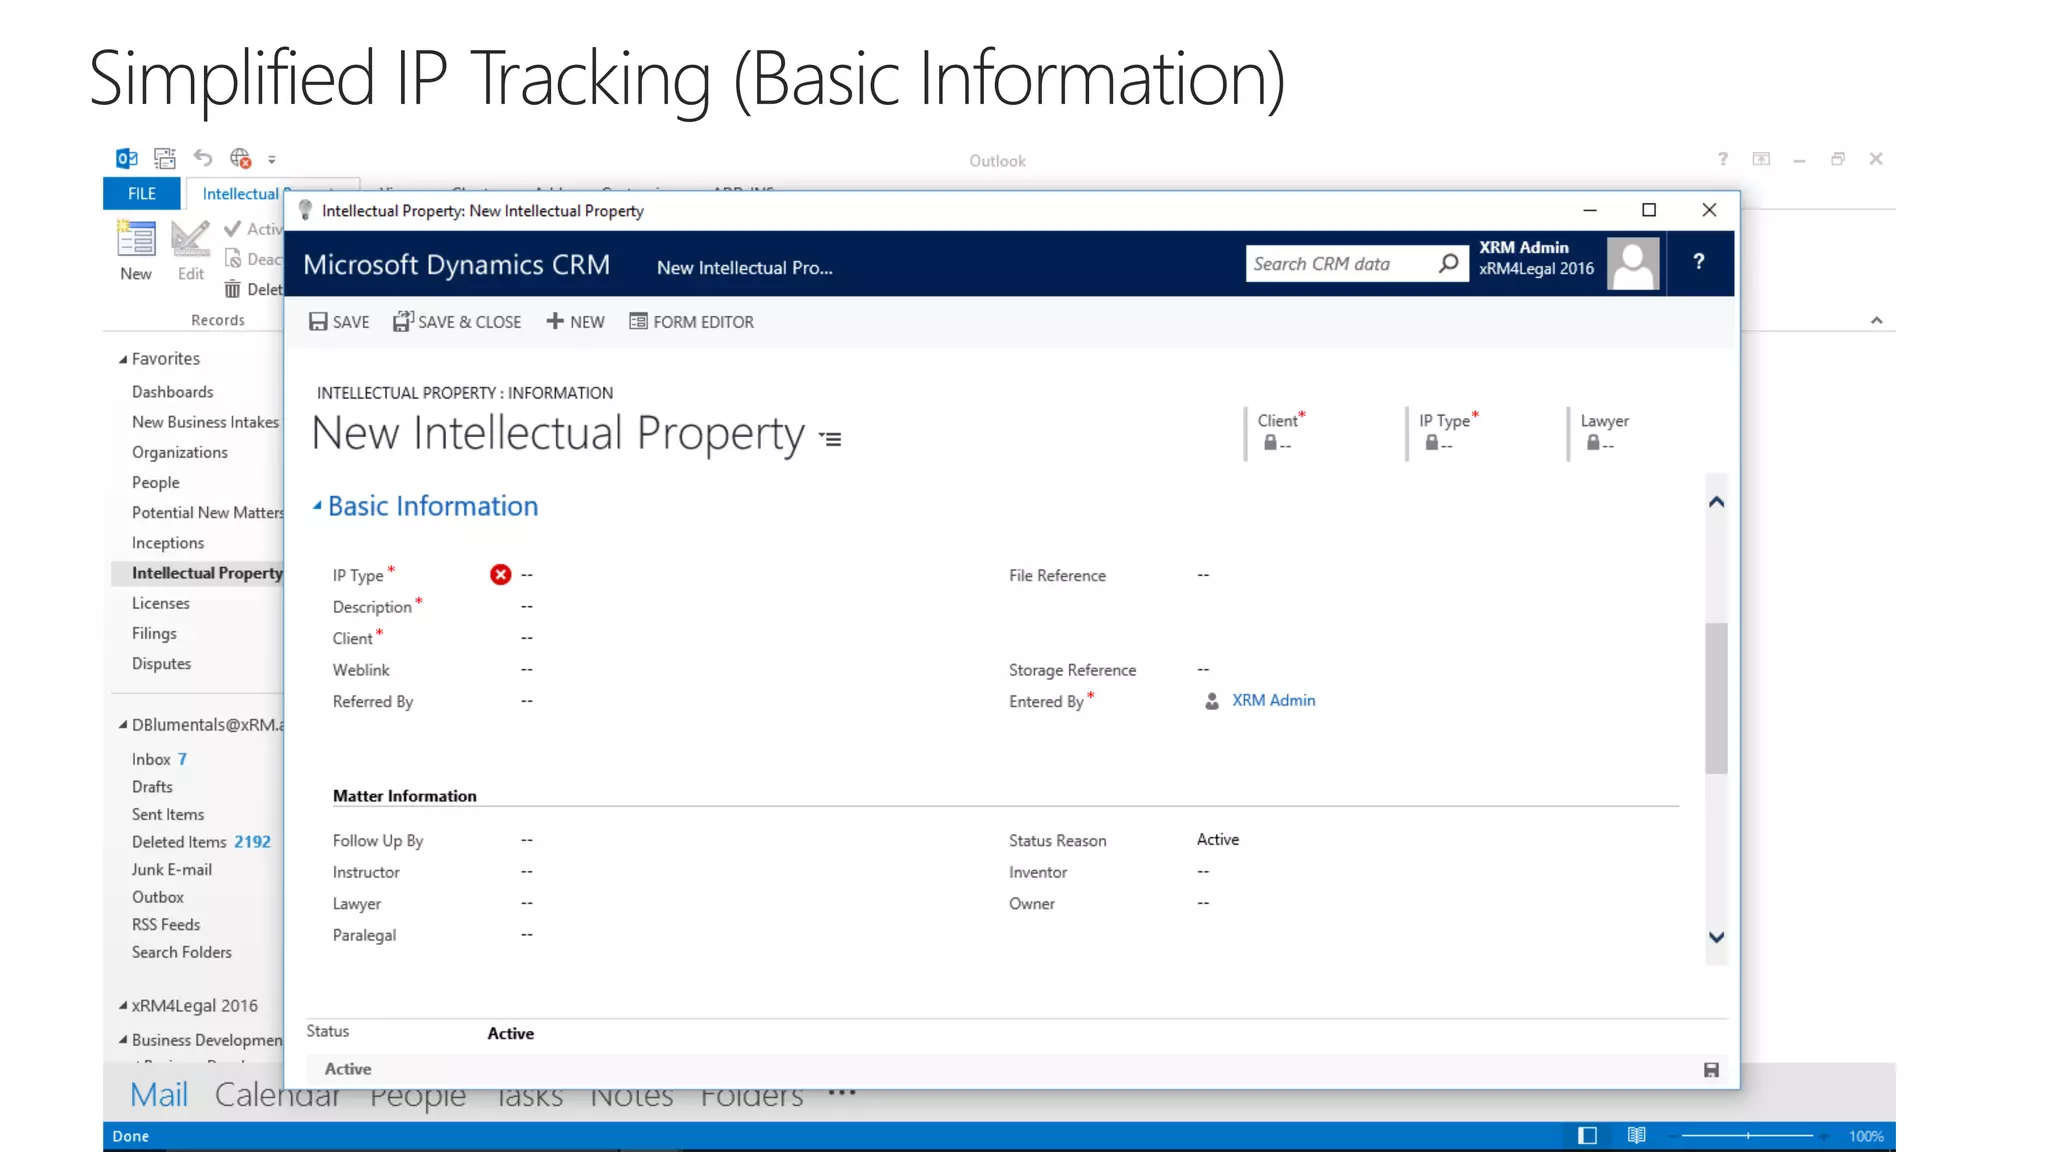Click the + NEW button
This screenshot has width=2048, height=1152.
(575, 321)
